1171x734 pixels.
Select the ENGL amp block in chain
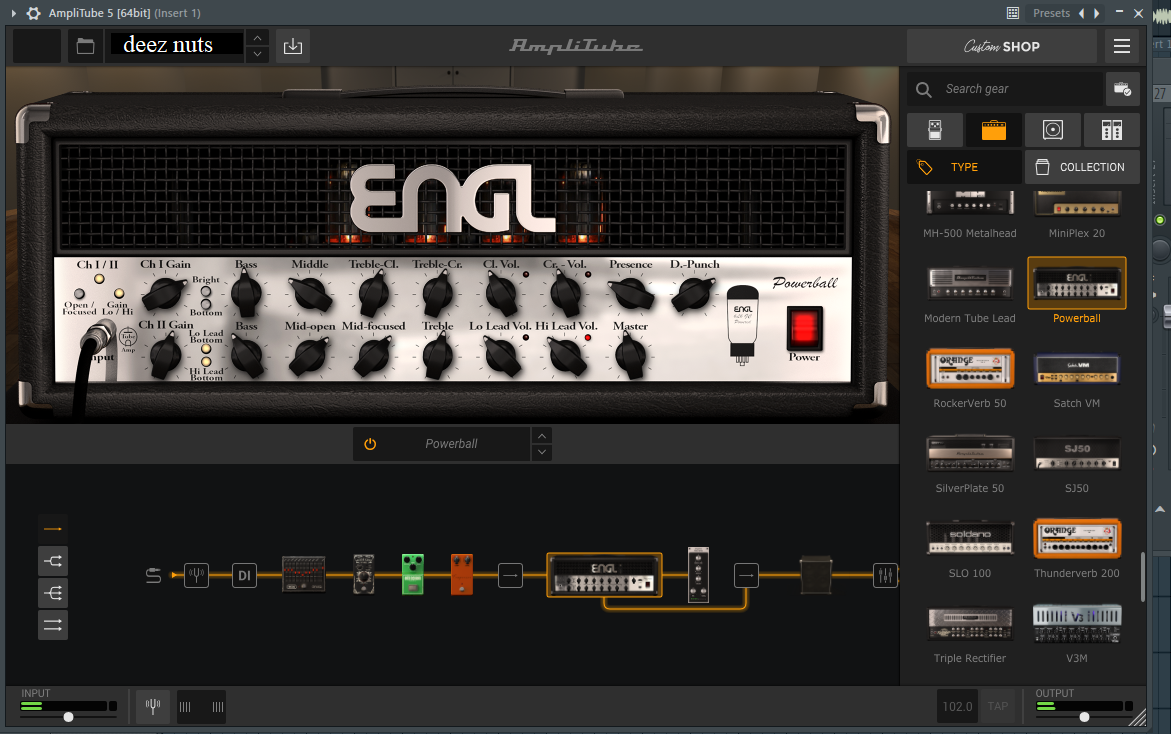pyautogui.click(x=604, y=575)
